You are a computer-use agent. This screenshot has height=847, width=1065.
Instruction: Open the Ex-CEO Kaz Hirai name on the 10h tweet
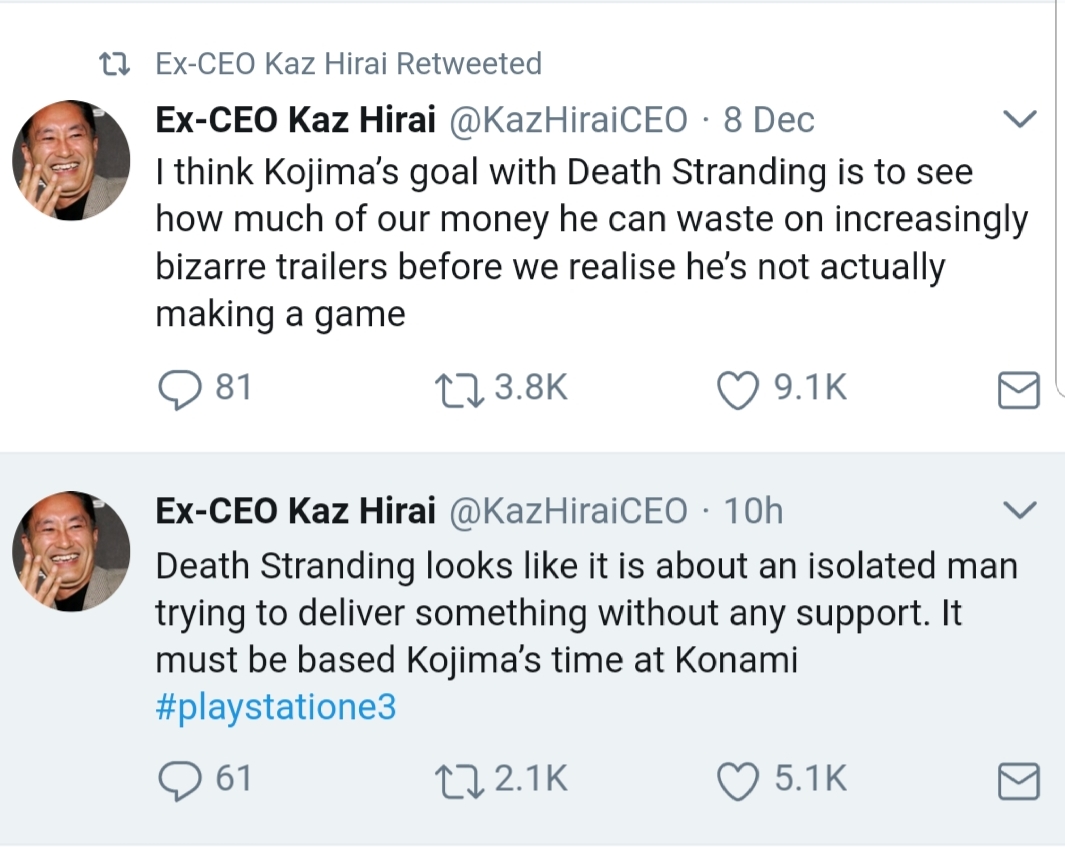(295, 511)
